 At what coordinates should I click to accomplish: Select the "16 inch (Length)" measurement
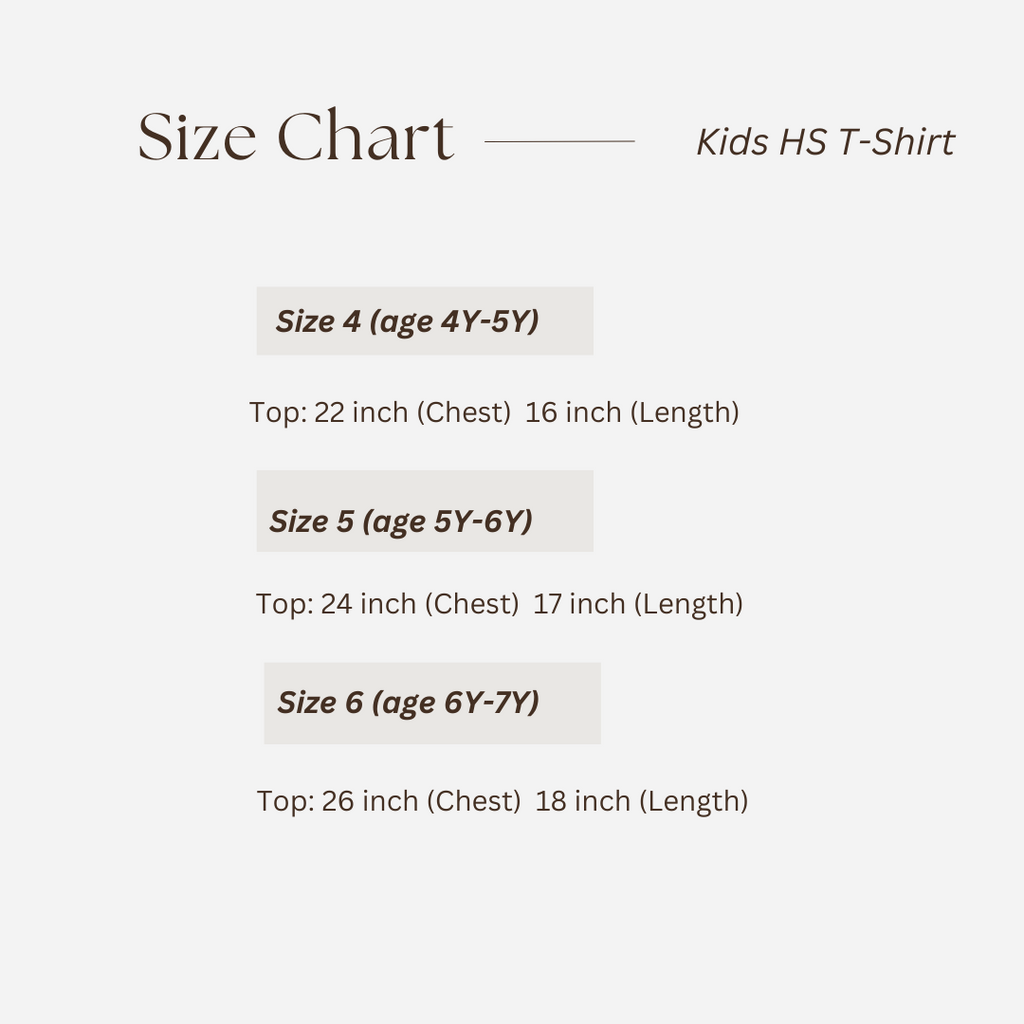pyautogui.click(x=632, y=412)
